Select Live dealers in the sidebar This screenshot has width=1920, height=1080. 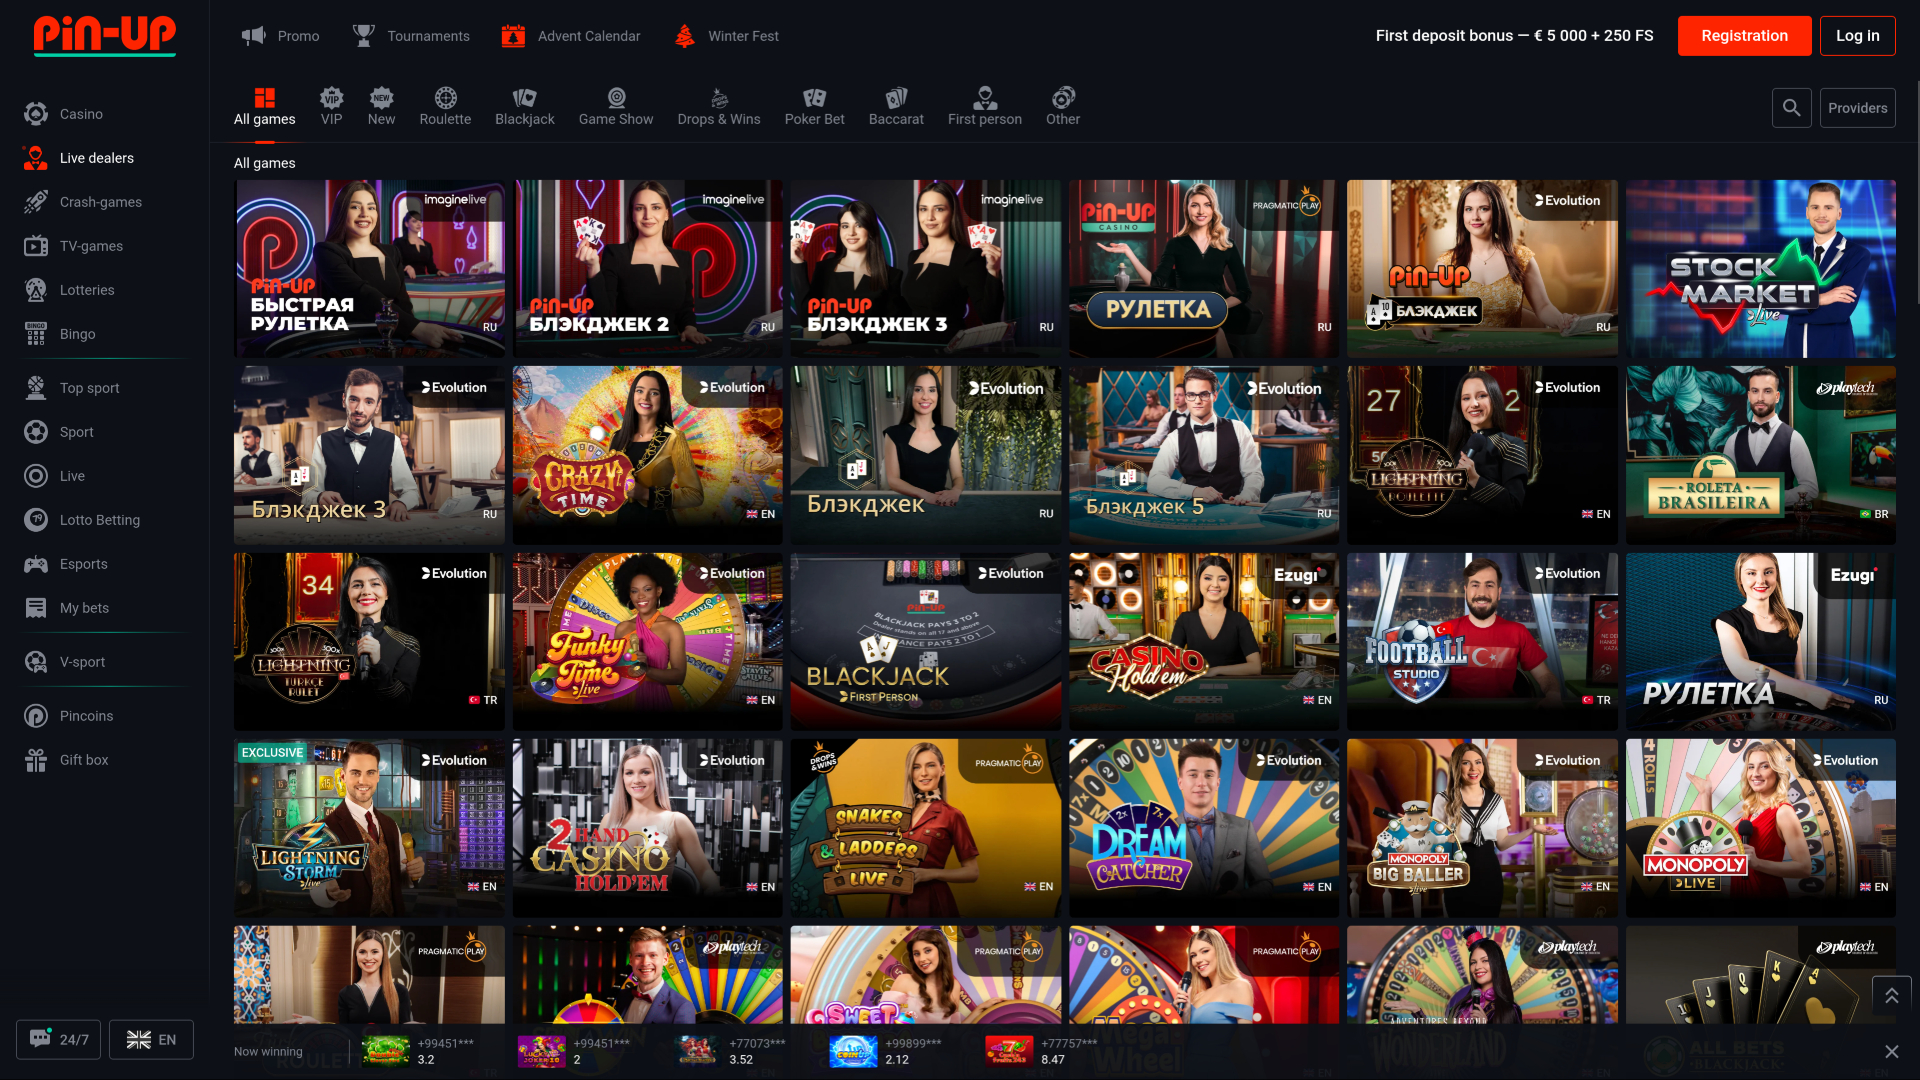pos(97,157)
